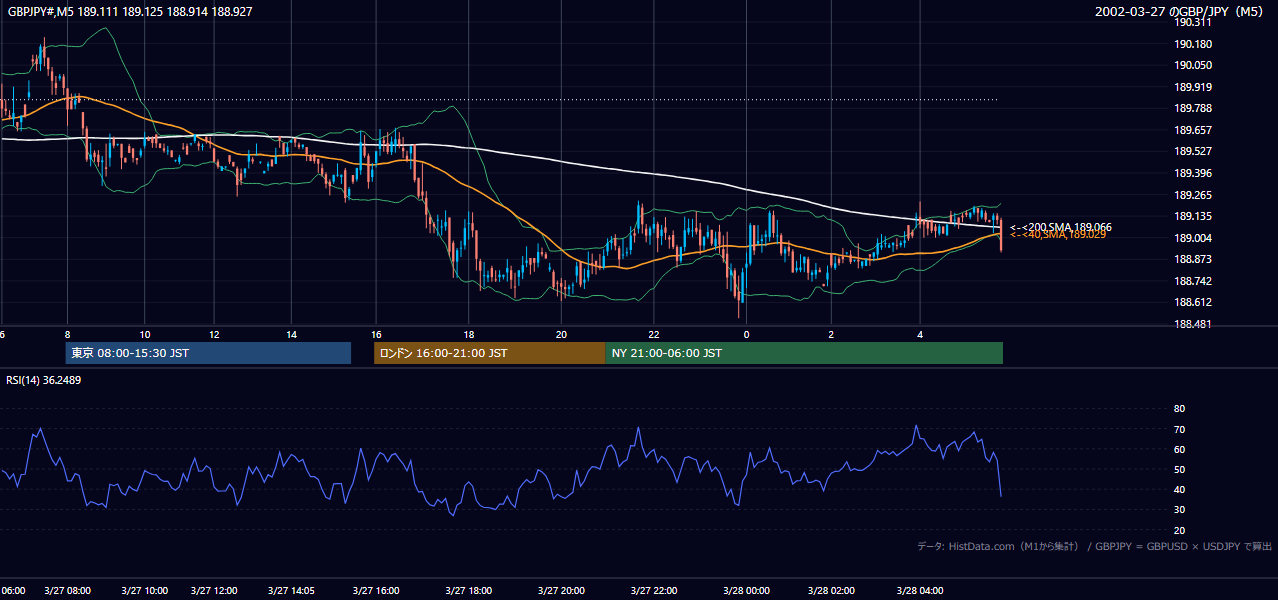Click the 3/27 08:00 date label
The height and width of the screenshot is (600, 1278).
[67, 590]
